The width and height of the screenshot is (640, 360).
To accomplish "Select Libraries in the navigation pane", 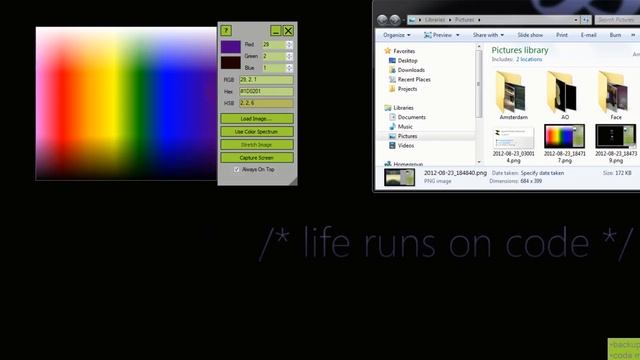I will coord(399,108).
